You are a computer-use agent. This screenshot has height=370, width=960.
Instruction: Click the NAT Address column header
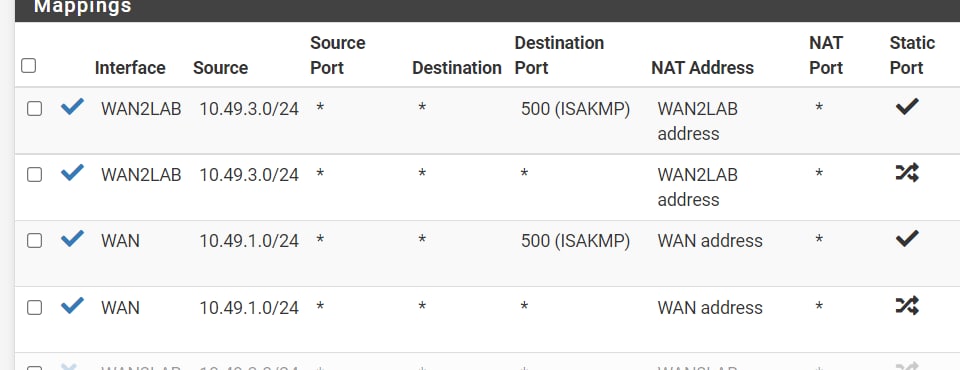pyautogui.click(x=702, y=67)
